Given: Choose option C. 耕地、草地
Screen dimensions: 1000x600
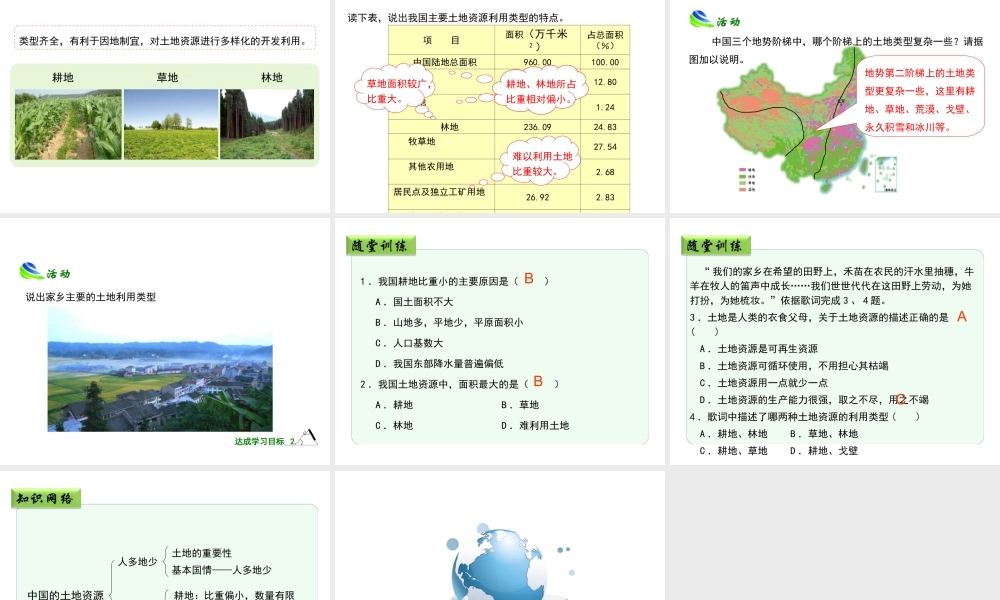Looking at the screenshot, I should tap(733, 450).
